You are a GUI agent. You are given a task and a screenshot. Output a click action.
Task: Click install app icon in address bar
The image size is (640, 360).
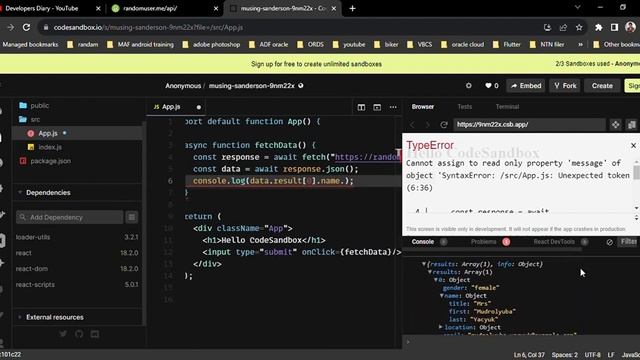(547, 27)
